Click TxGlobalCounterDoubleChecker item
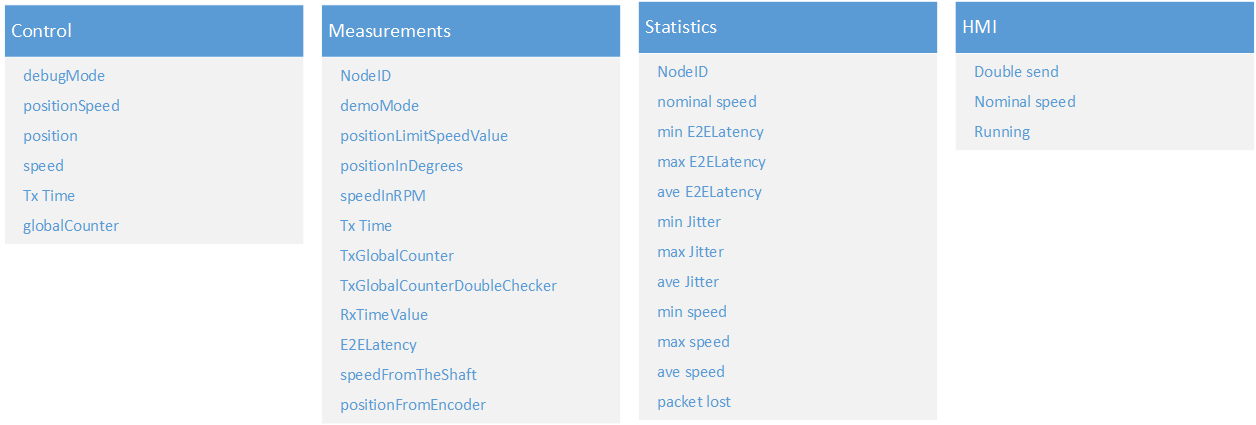The width and height of the screenshot is (1256, 425). [448, 286]
